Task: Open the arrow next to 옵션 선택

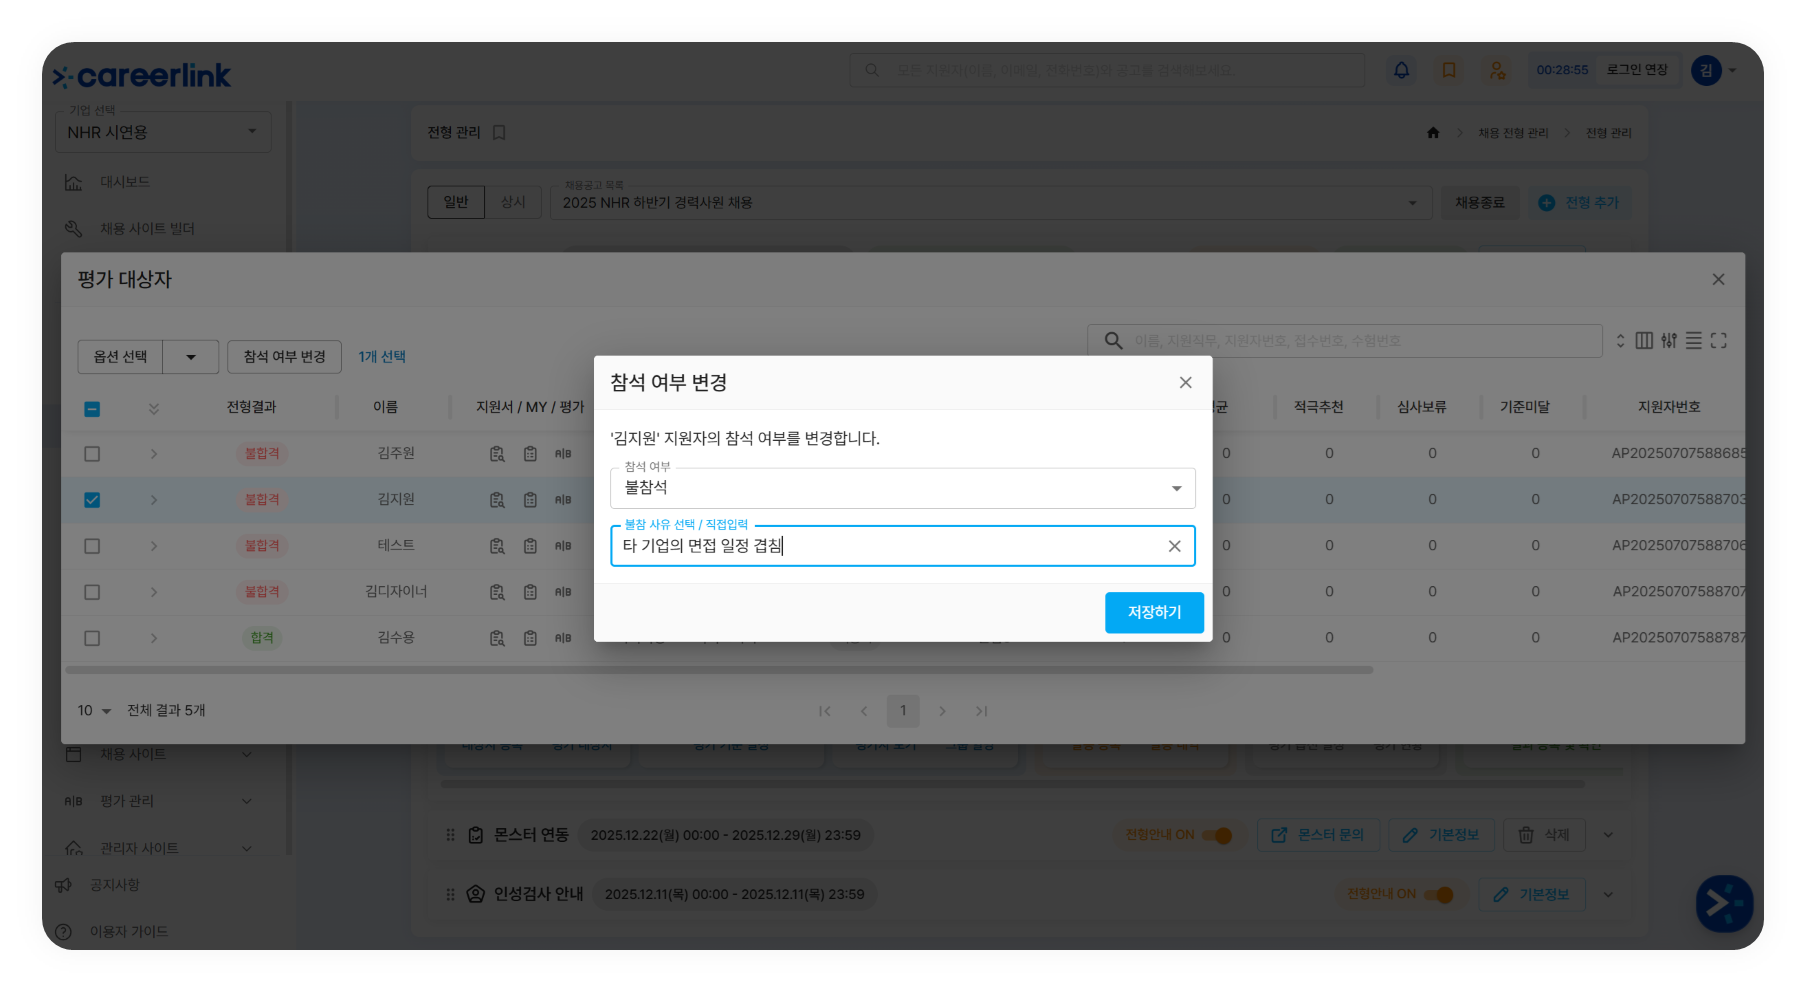Action: [191, 357]
